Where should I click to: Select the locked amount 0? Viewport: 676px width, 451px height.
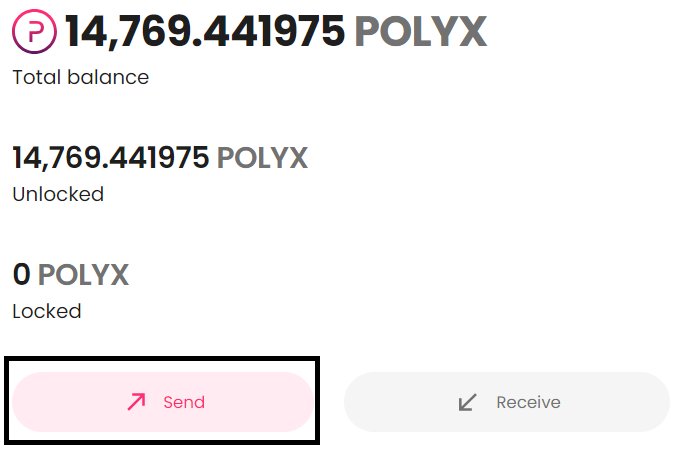click(x=22, y=275)
